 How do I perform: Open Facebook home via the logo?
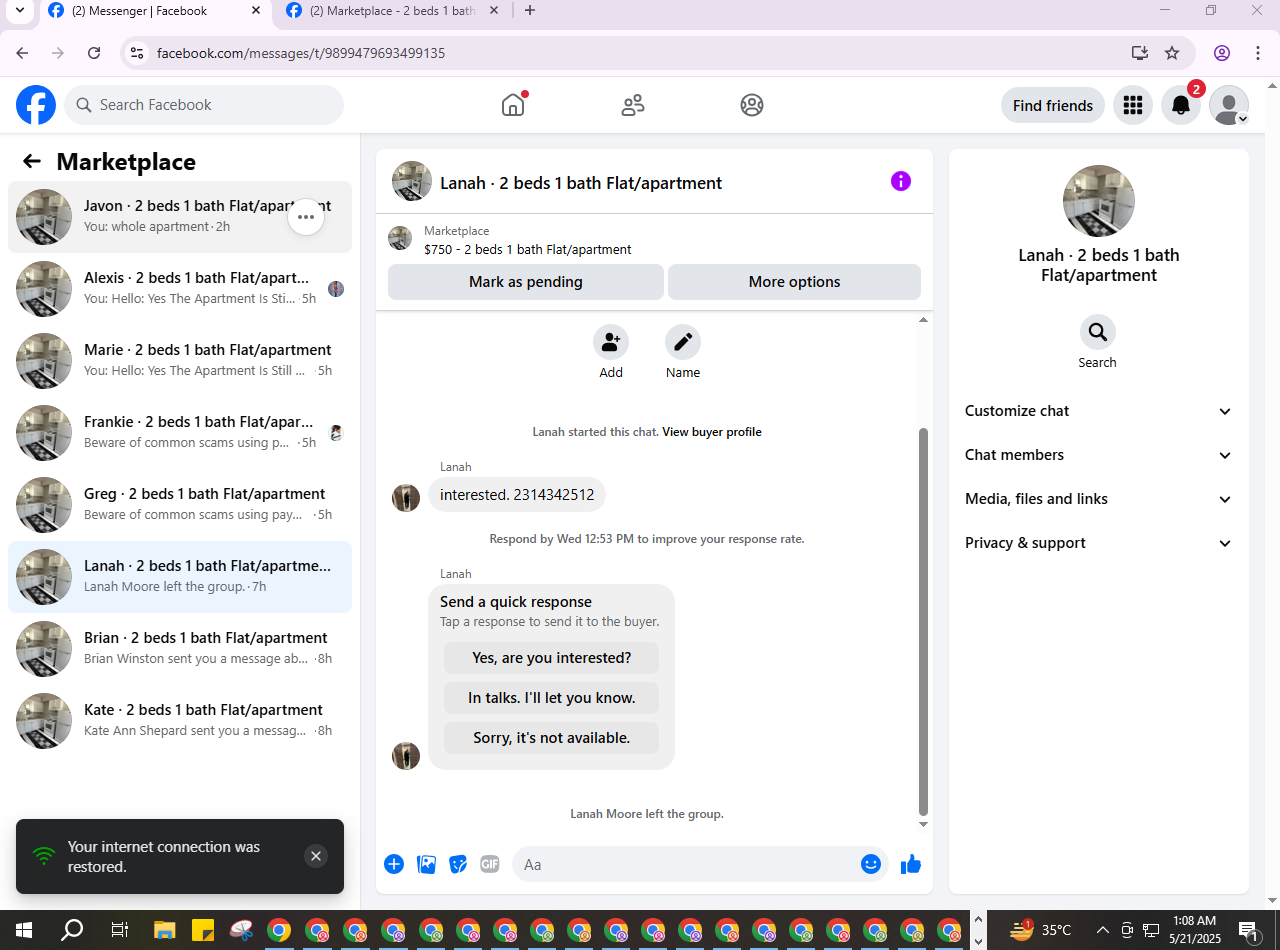[x=36, y=105]
